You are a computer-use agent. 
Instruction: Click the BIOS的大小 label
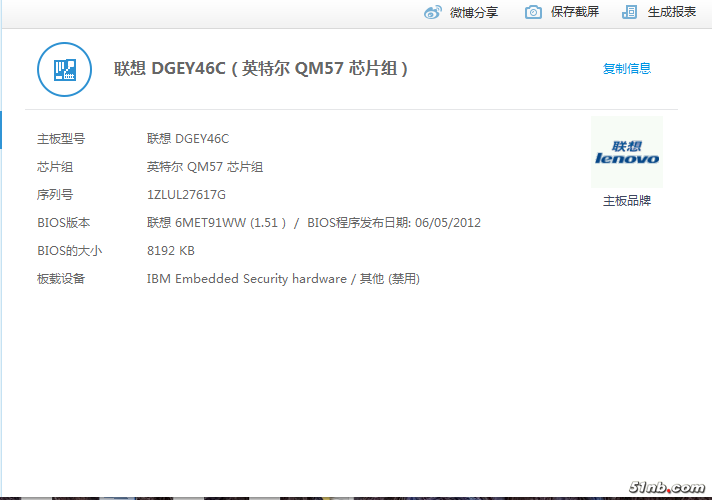coord(69,251)
